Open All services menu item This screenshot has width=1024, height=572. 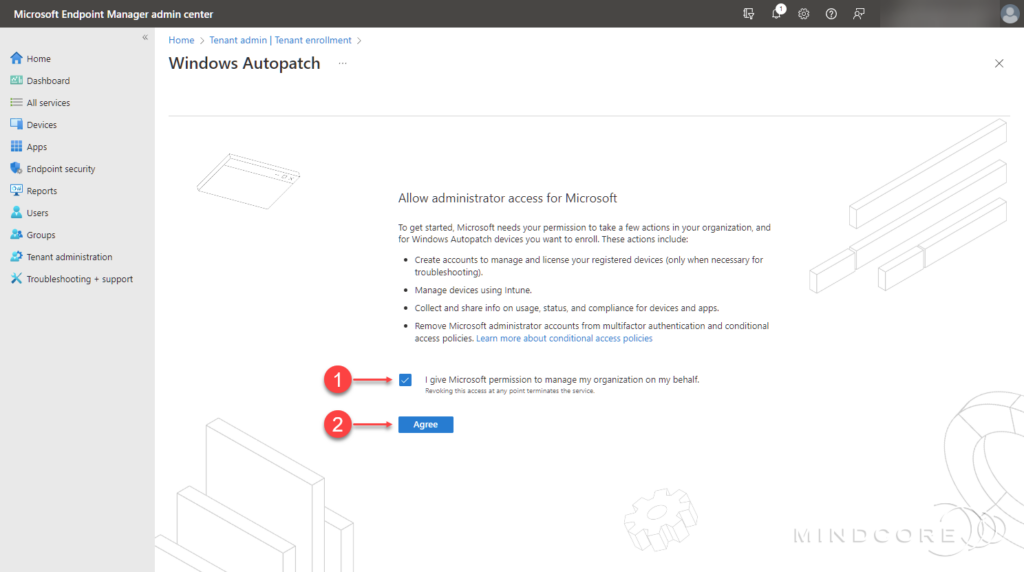tap(48, 103)
